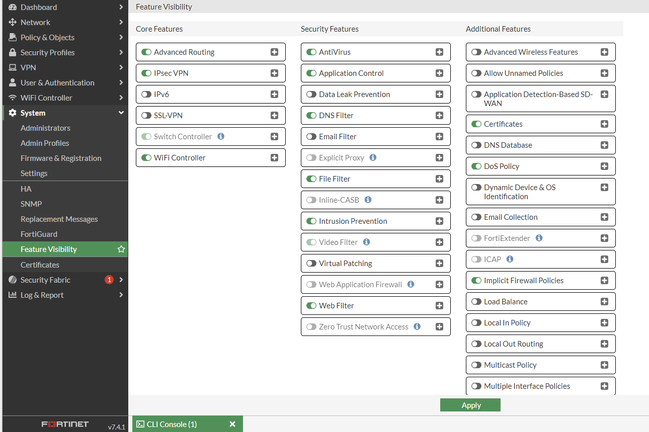Click the WiFi Controller signal icon
This screenshot has height=432, width=649.
click(x=12, y=98)
